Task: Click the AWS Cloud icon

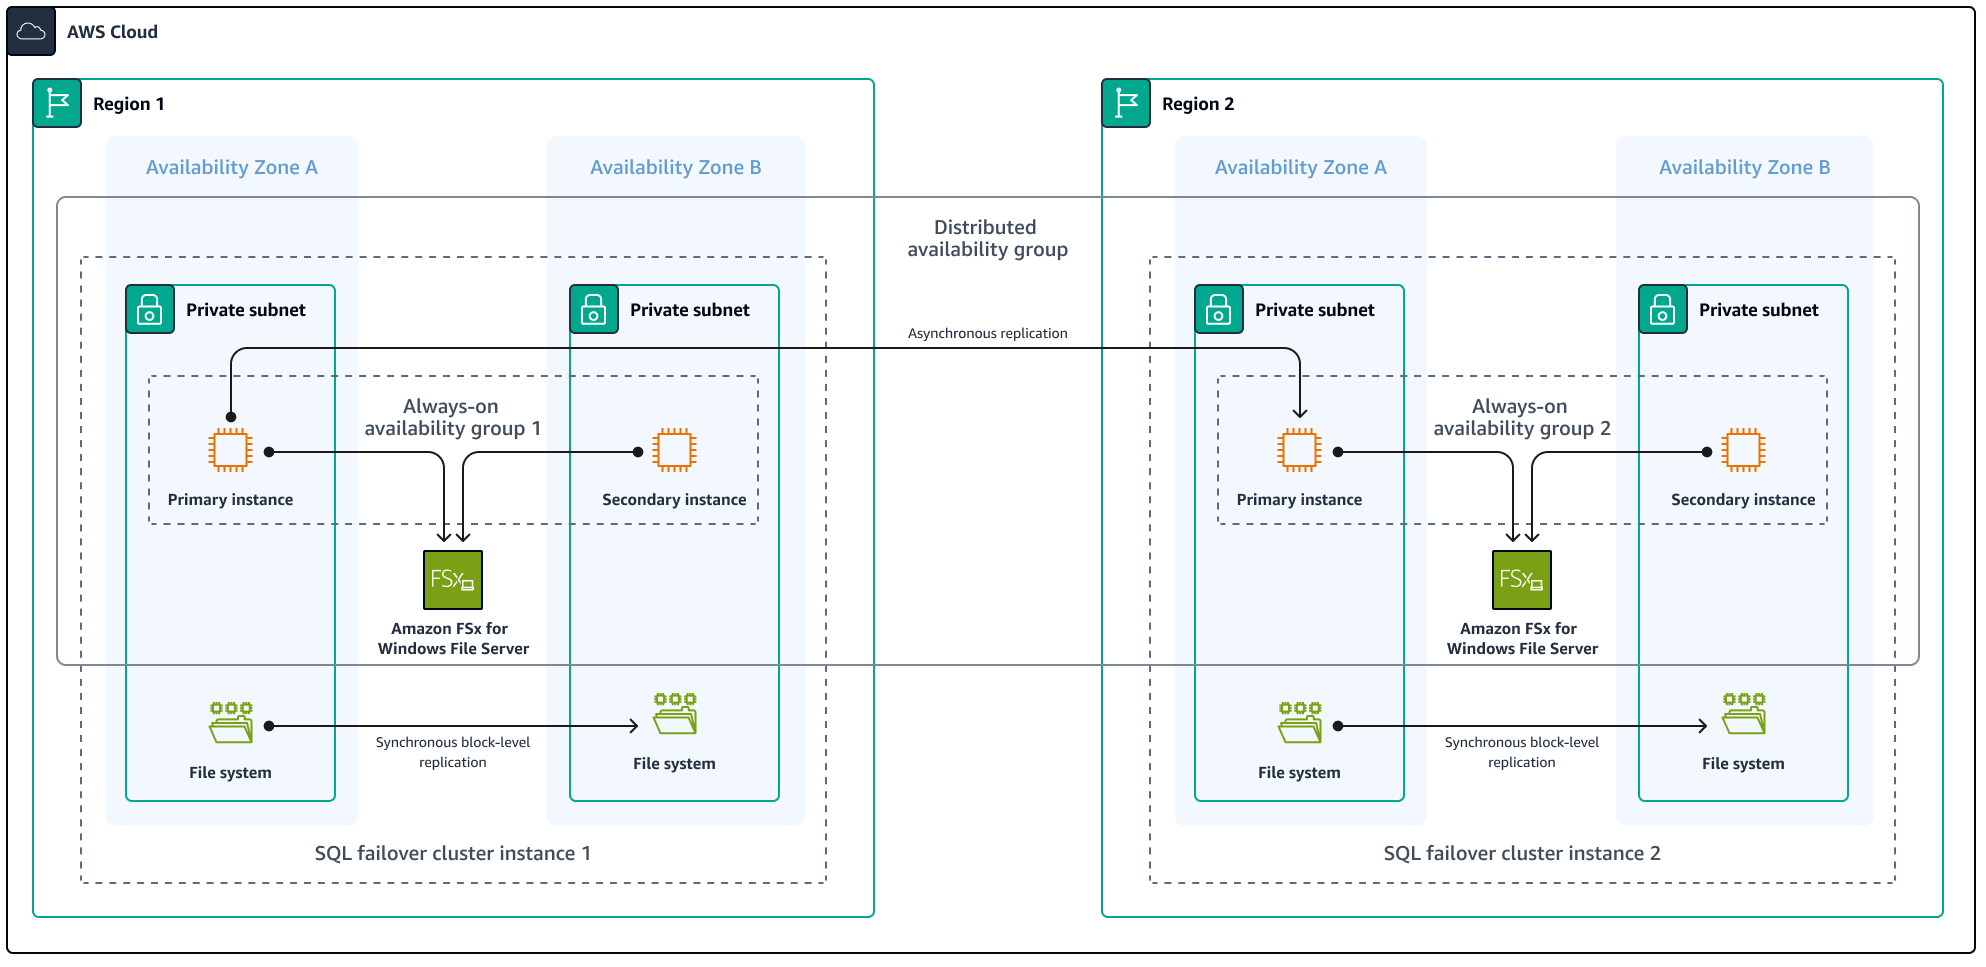Action: (30, 31)
